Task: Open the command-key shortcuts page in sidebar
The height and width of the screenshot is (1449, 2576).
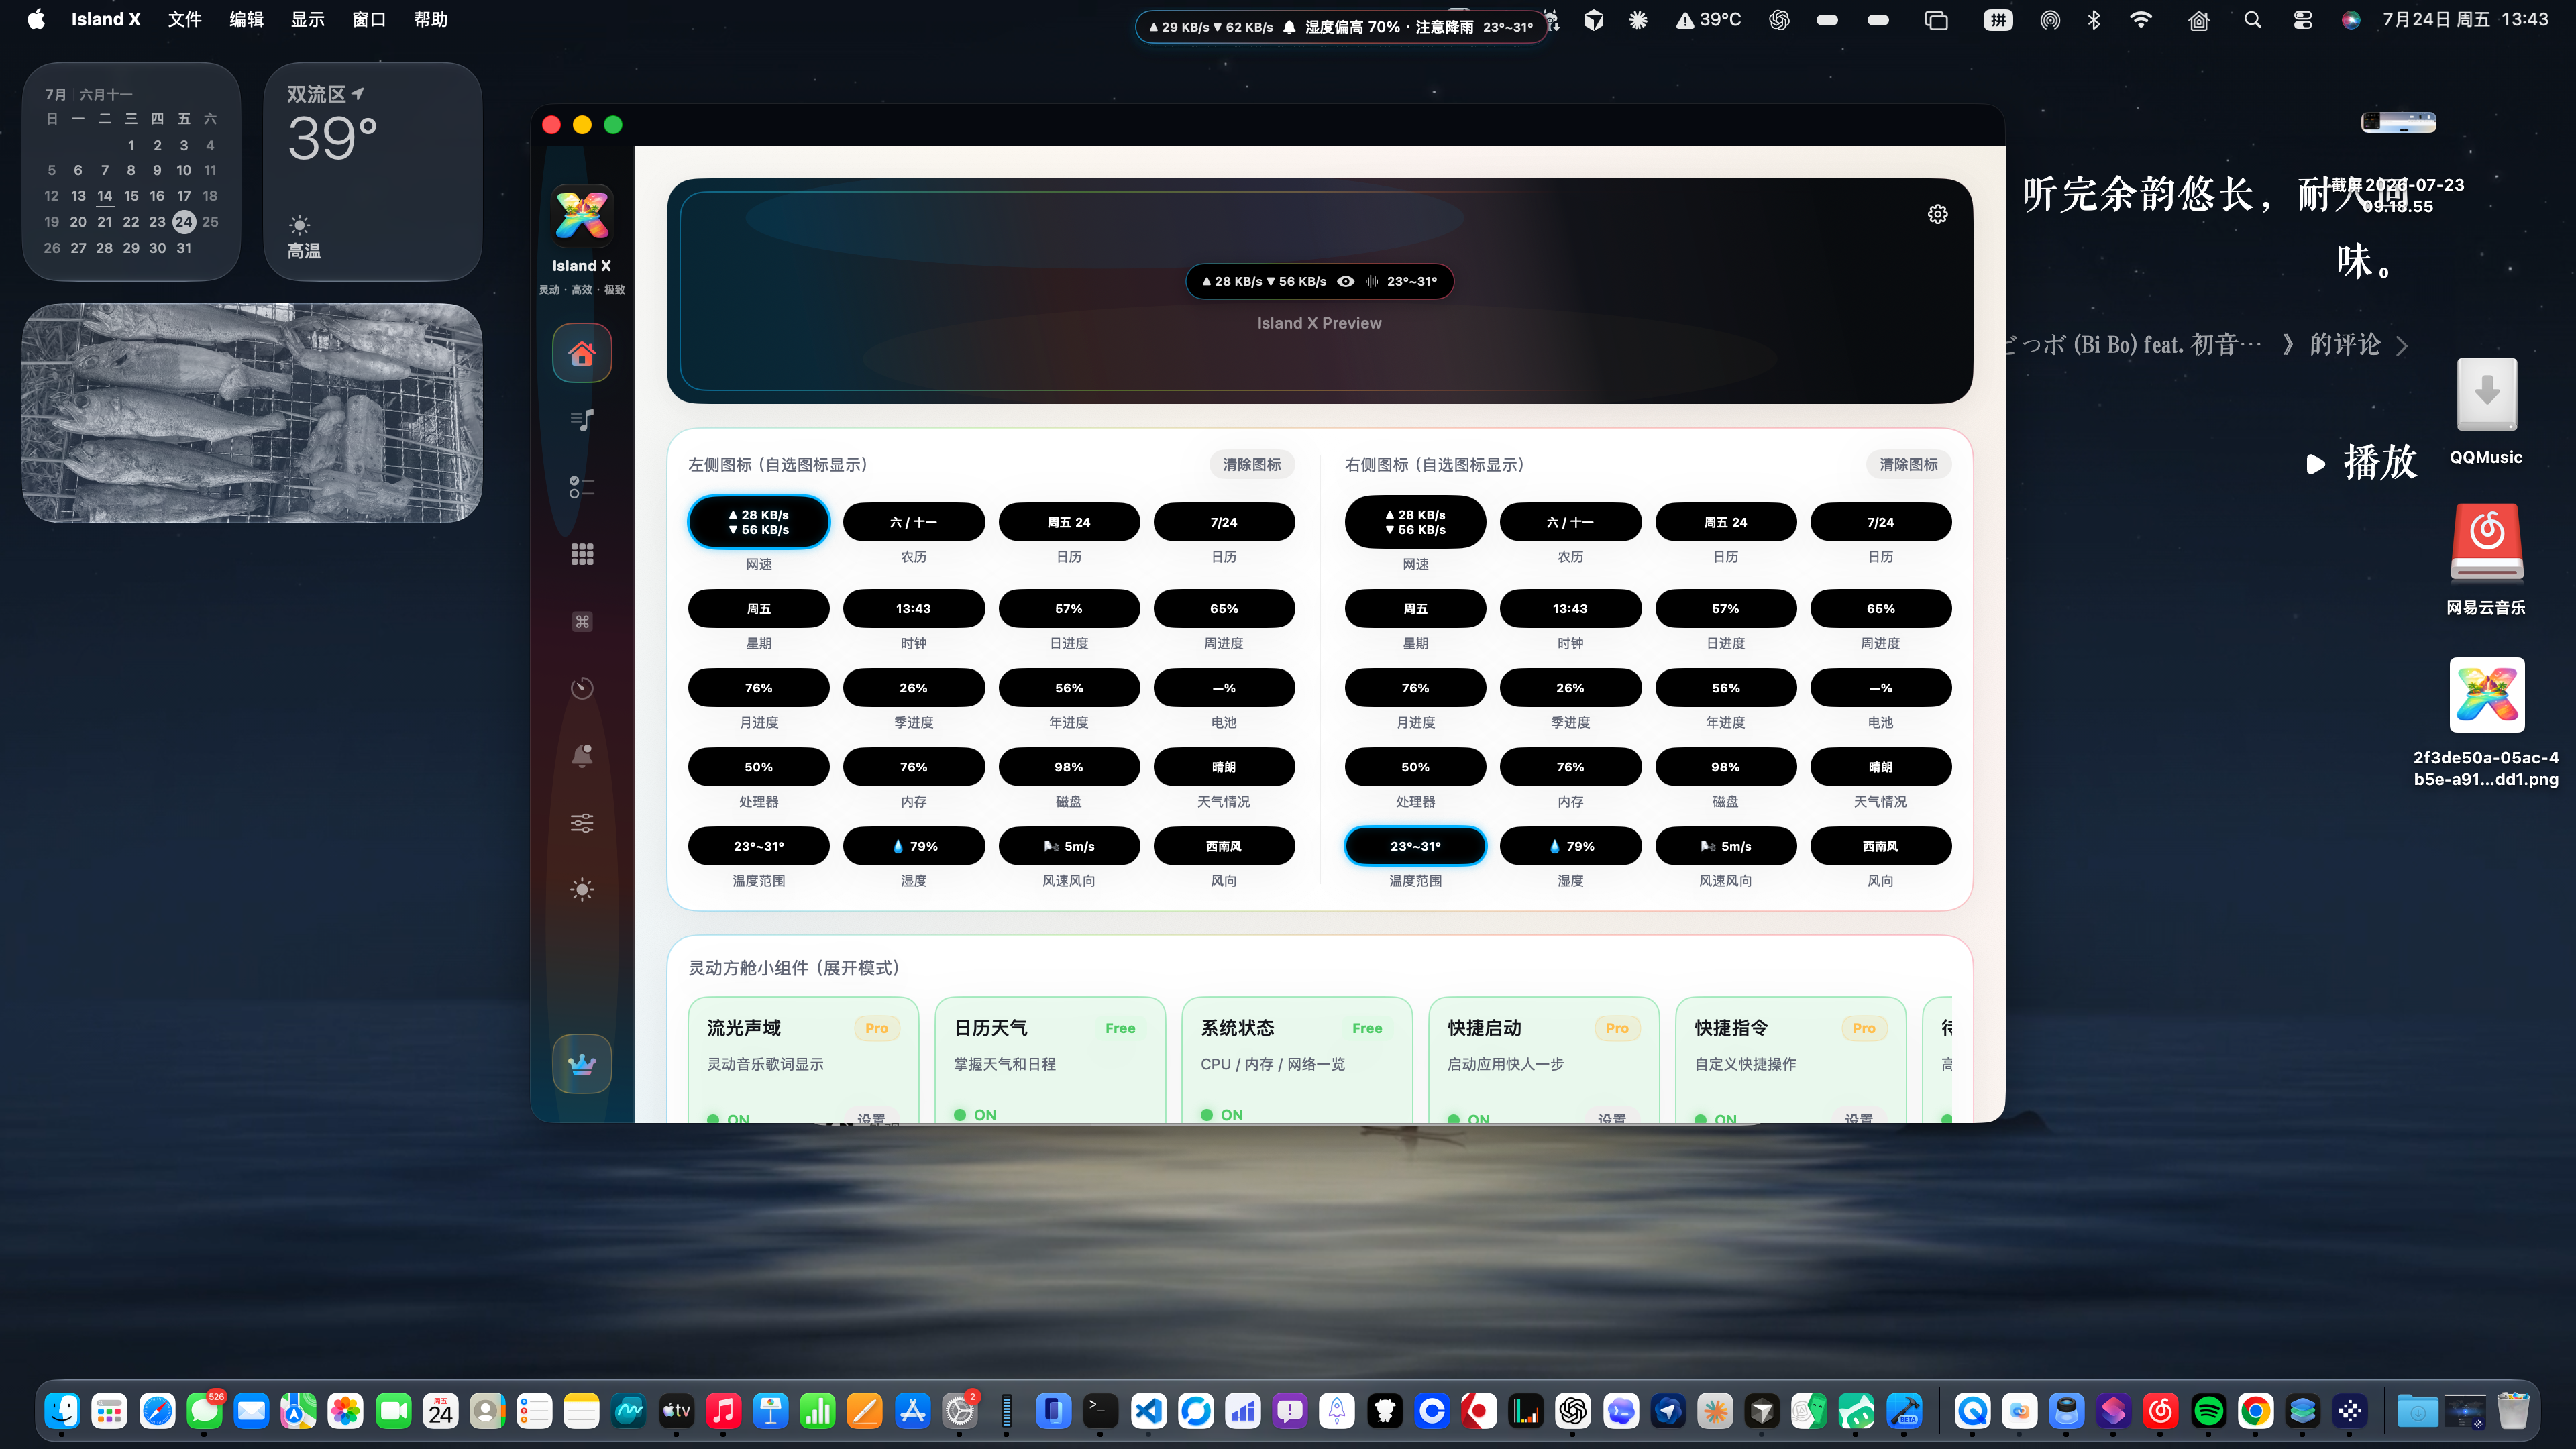Action: coord(582,621)
